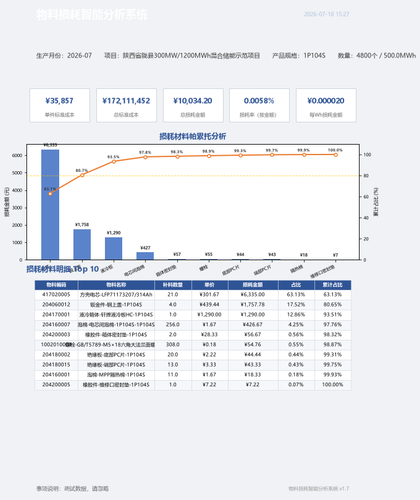Click the ¥57 bar value label

click(x=177, y=254)
